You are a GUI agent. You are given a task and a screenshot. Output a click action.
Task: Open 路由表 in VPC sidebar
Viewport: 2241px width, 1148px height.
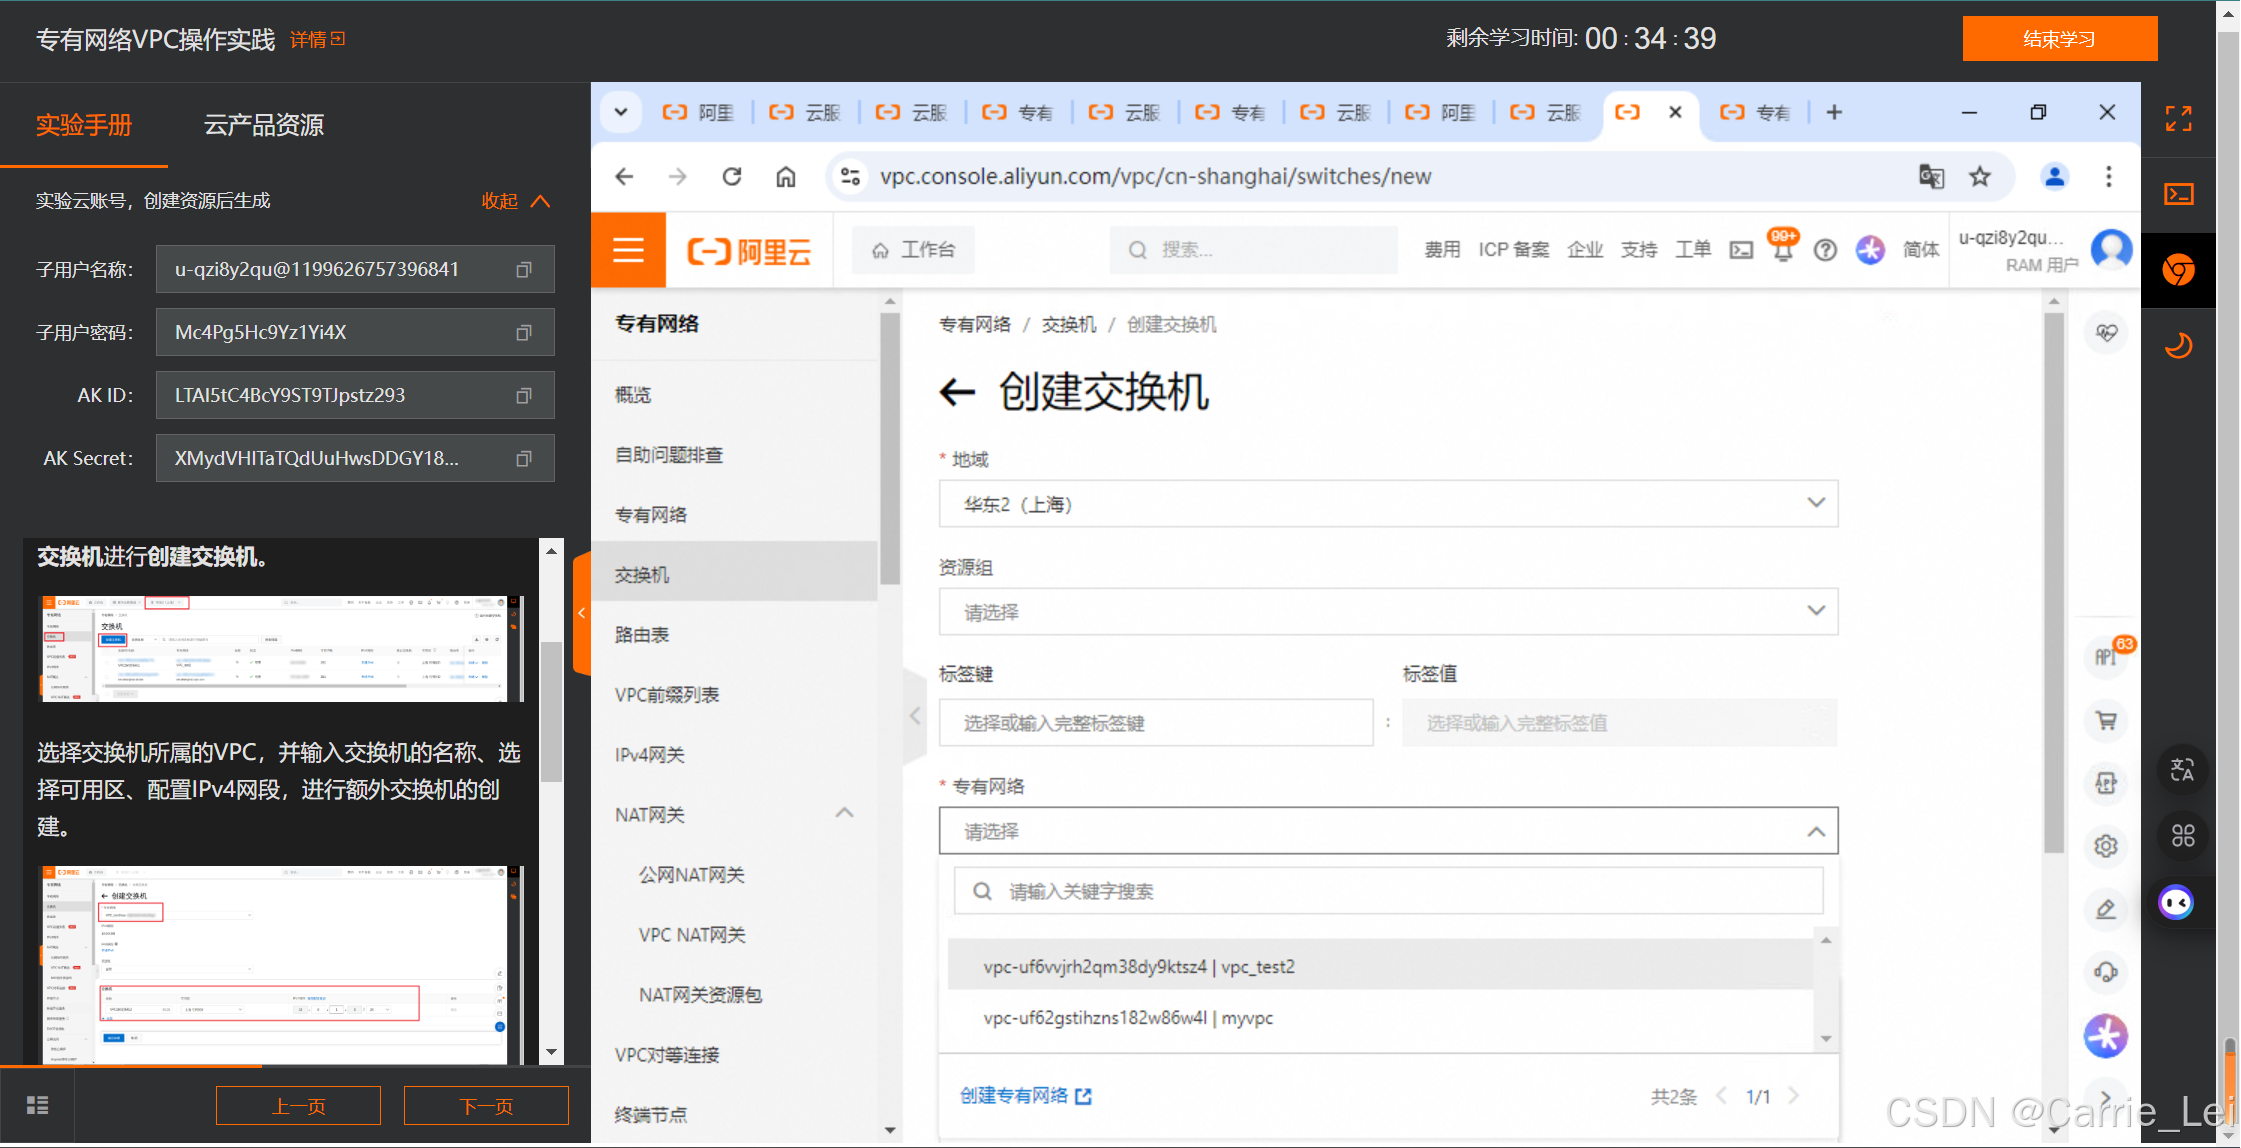pyautogui.click(x=642, y=635)
